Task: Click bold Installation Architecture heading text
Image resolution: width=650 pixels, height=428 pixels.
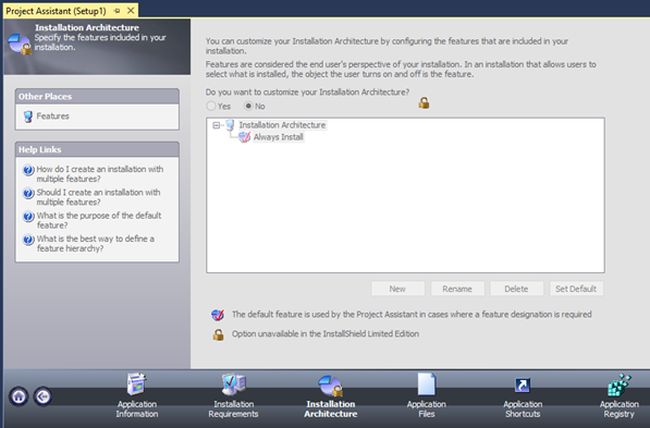Action: [87, 28]
